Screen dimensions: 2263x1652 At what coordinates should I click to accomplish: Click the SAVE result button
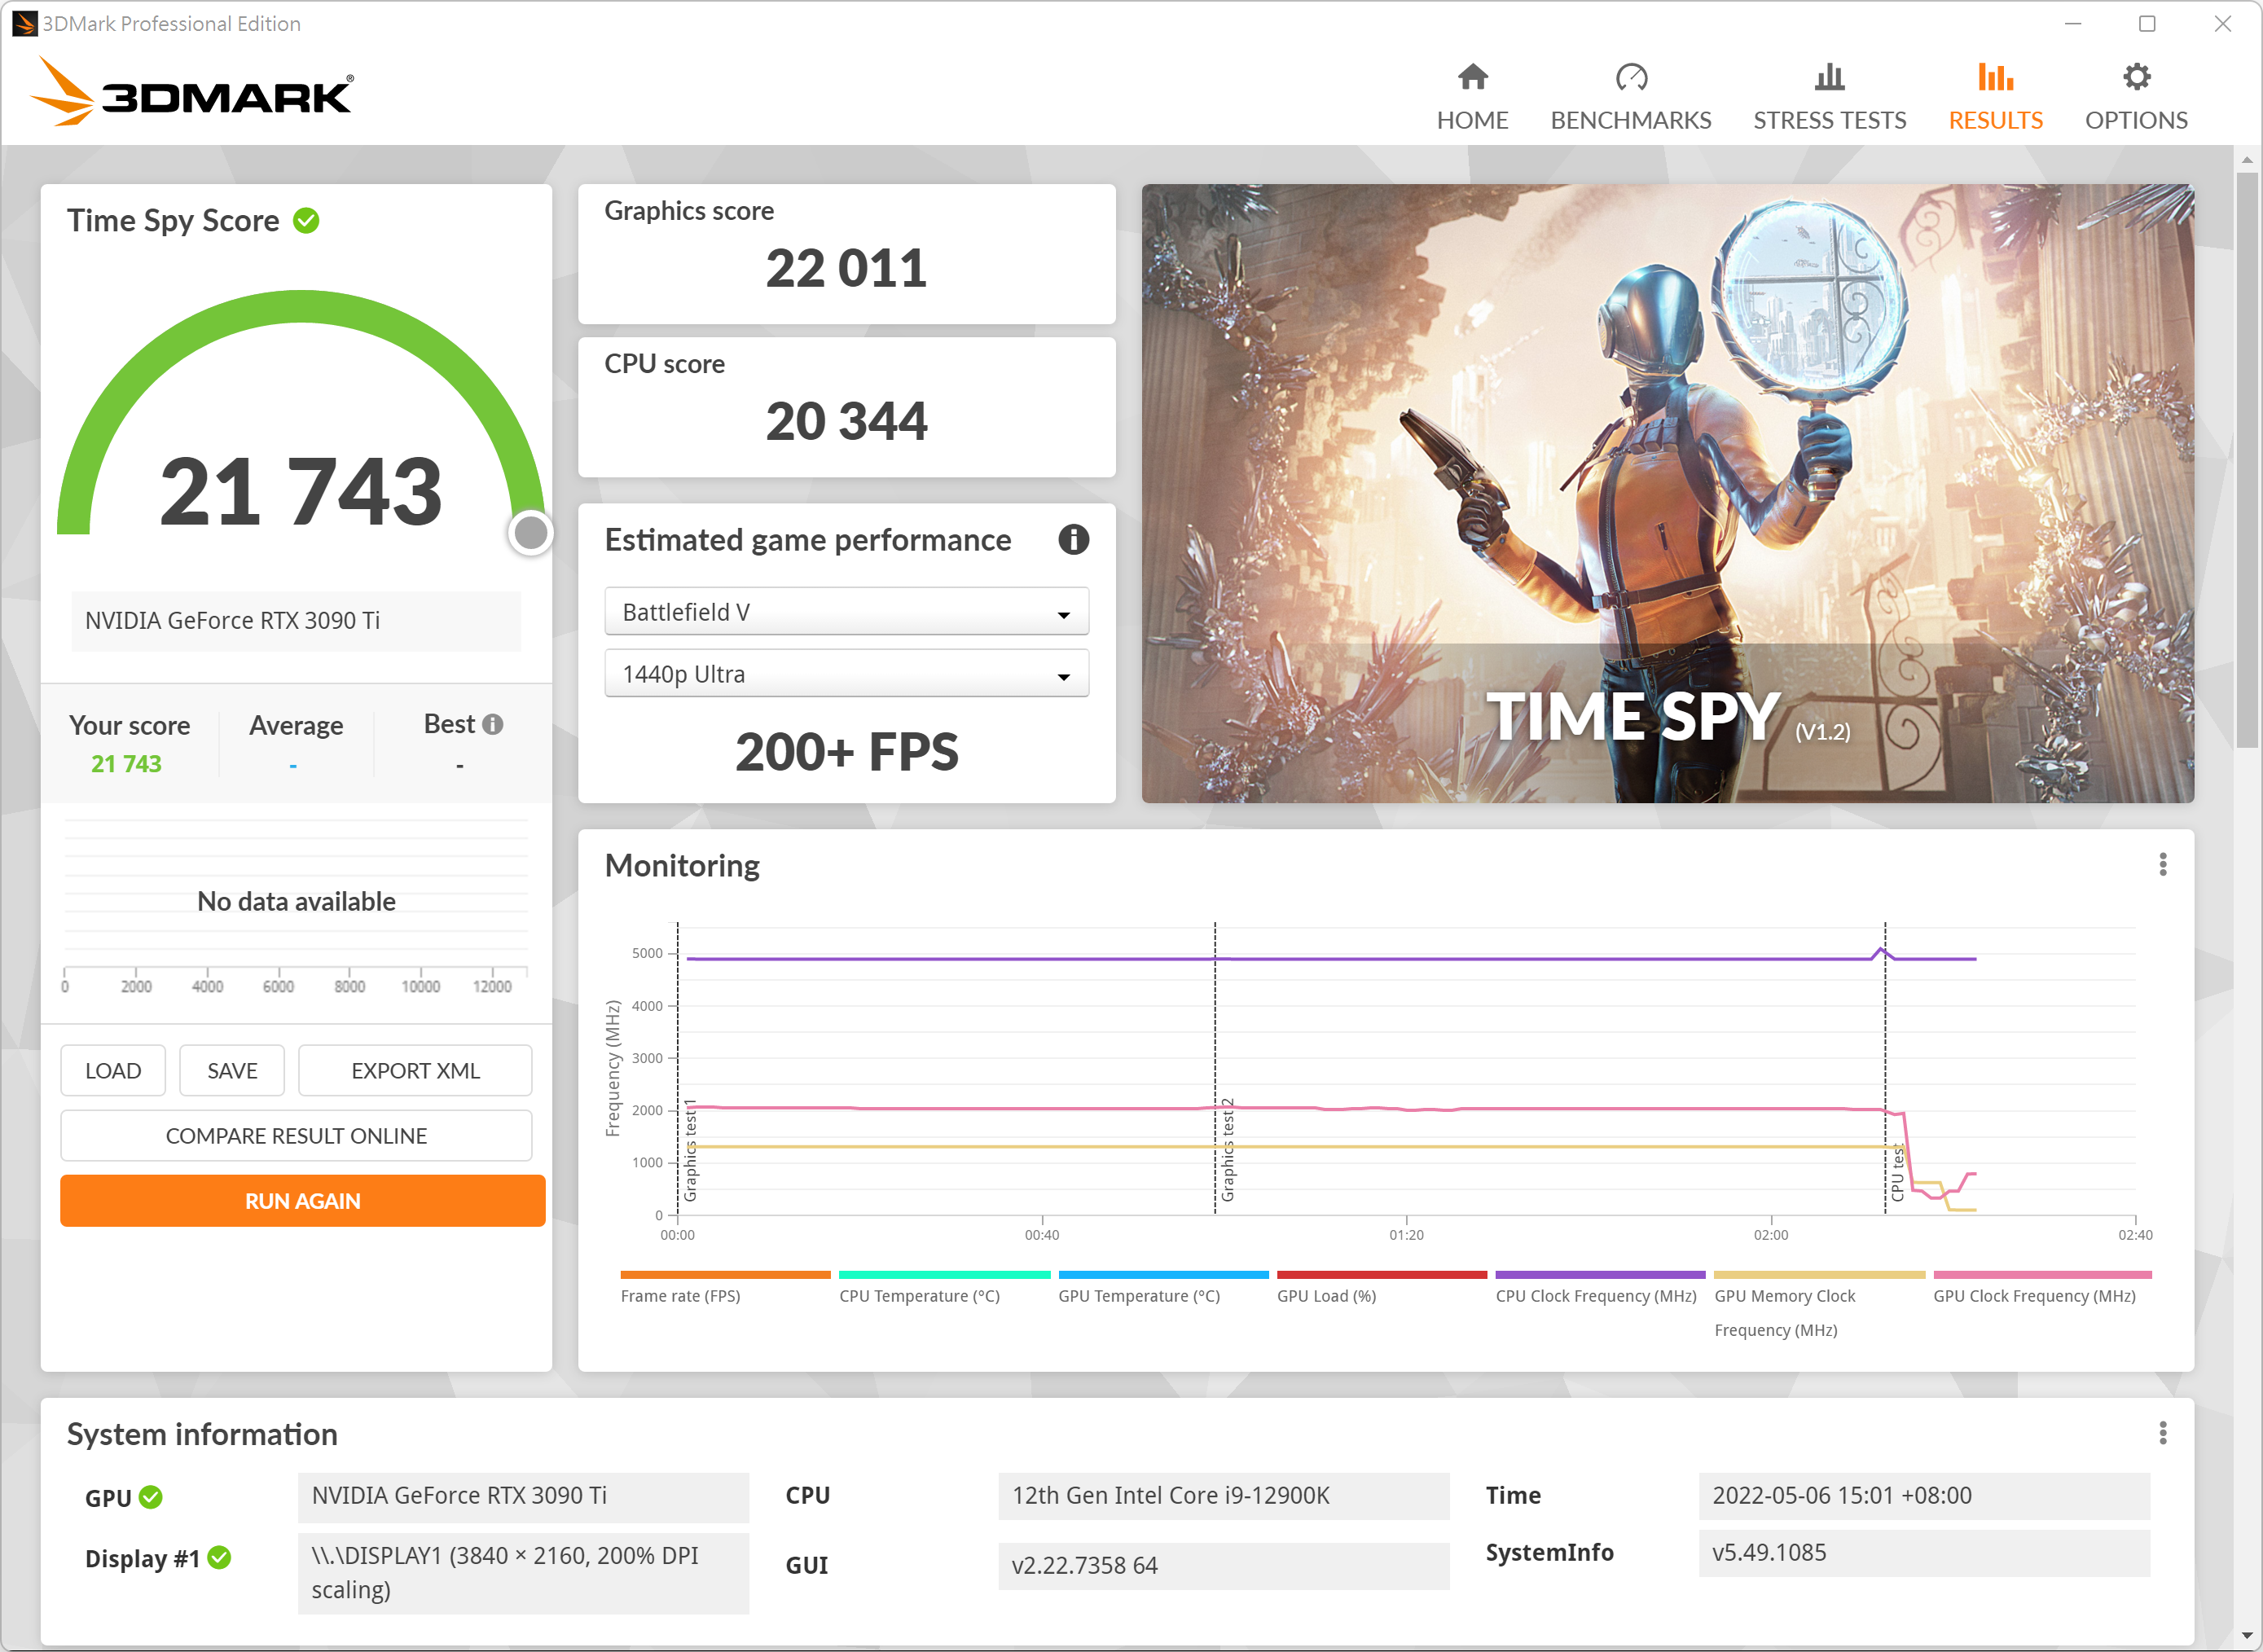pos(232,1070)
